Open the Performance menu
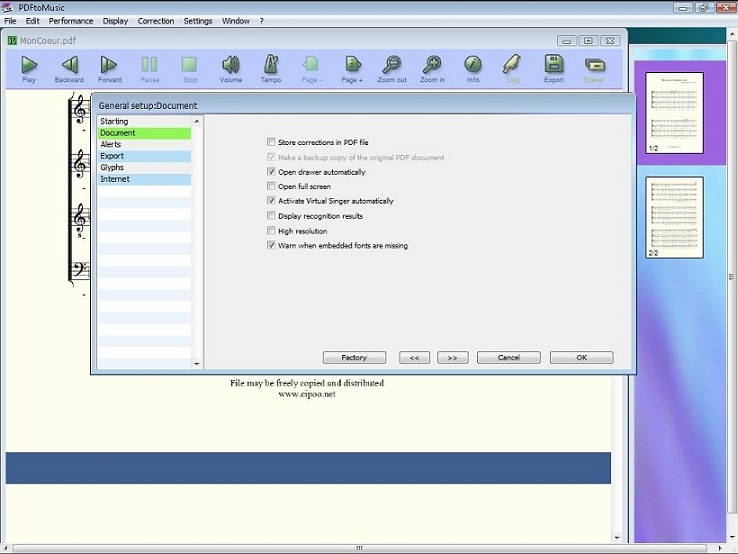This screenshot has width=738, height=554. pyautogui.click(x=70, y=21)
